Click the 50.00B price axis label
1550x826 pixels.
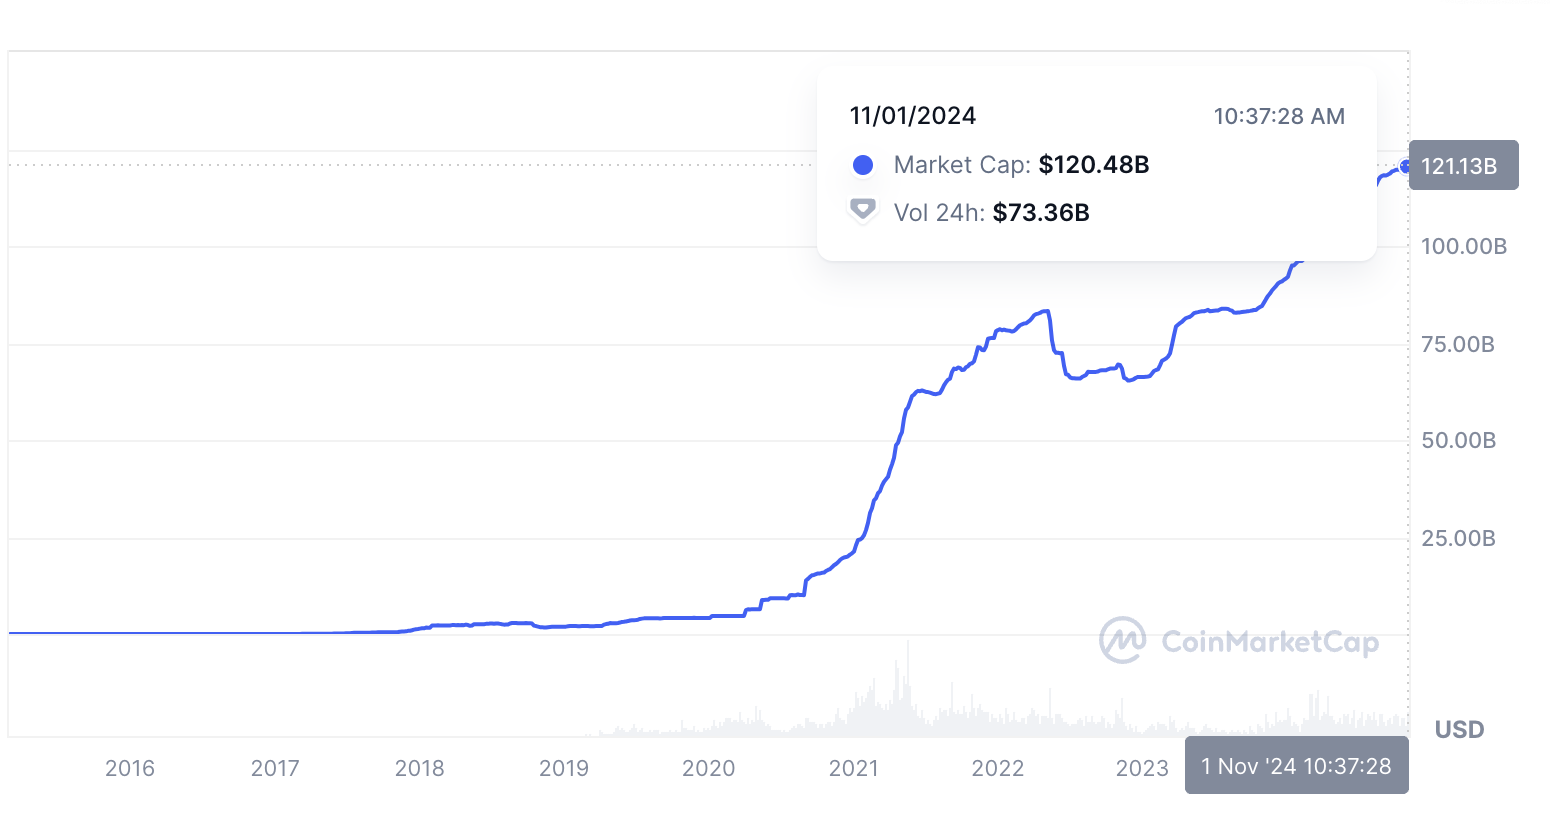coord(1458,440)
